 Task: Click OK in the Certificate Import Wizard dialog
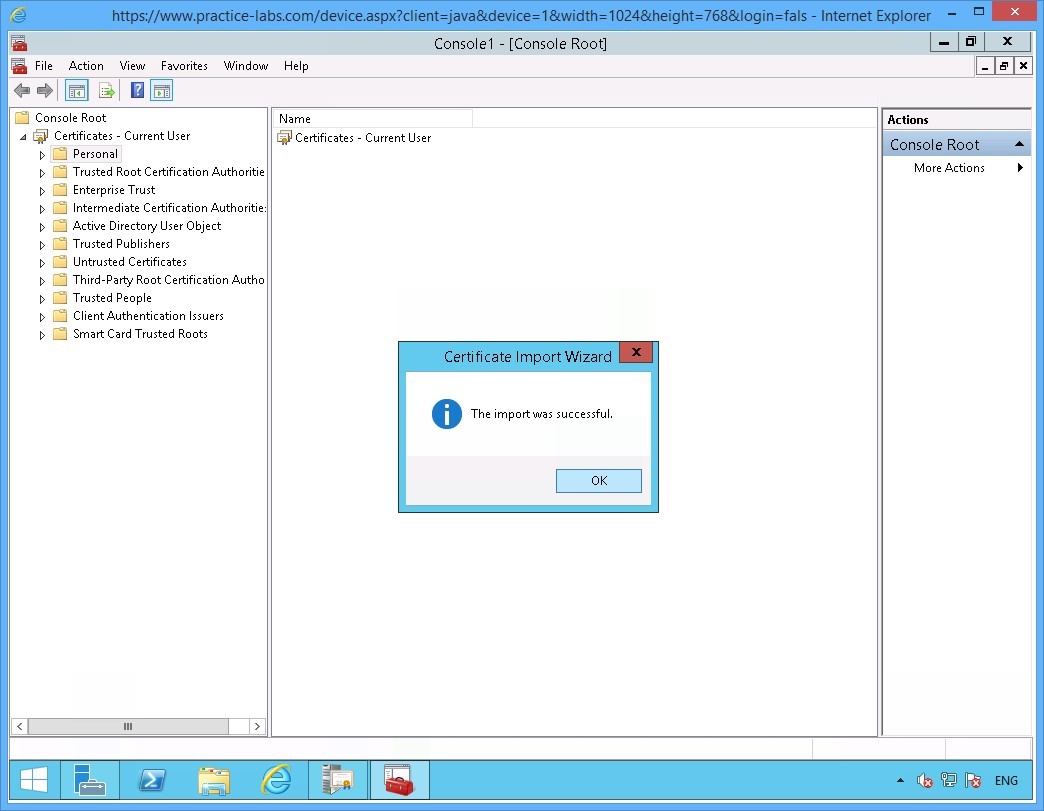click(598, 481)
